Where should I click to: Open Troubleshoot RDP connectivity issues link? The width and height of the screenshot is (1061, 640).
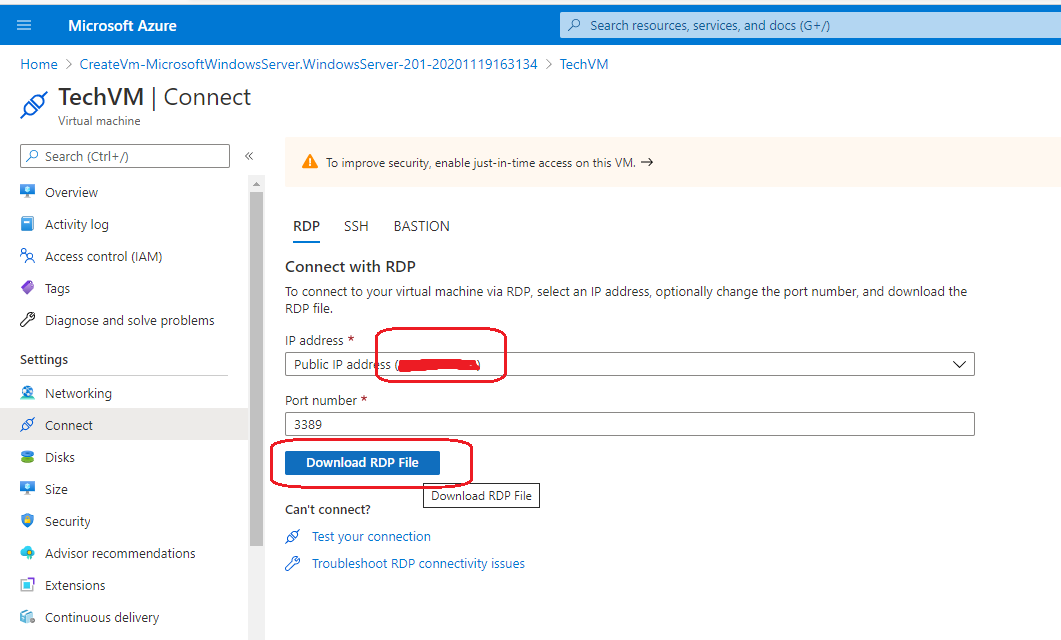418,564
